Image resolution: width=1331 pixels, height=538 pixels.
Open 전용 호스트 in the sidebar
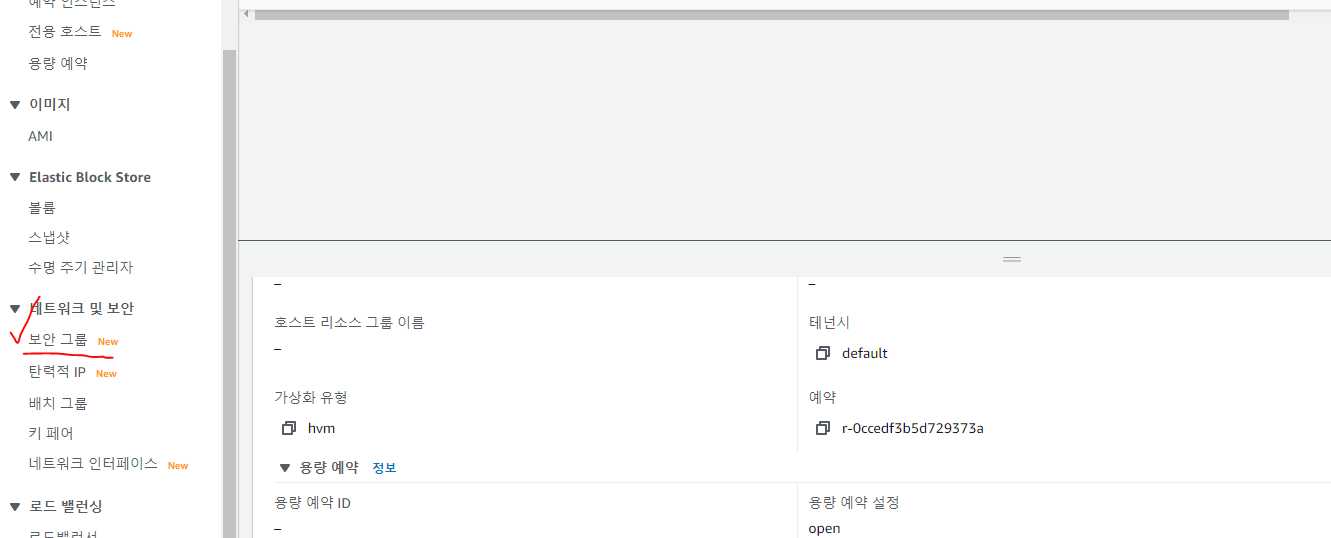[x=65, y=32]
